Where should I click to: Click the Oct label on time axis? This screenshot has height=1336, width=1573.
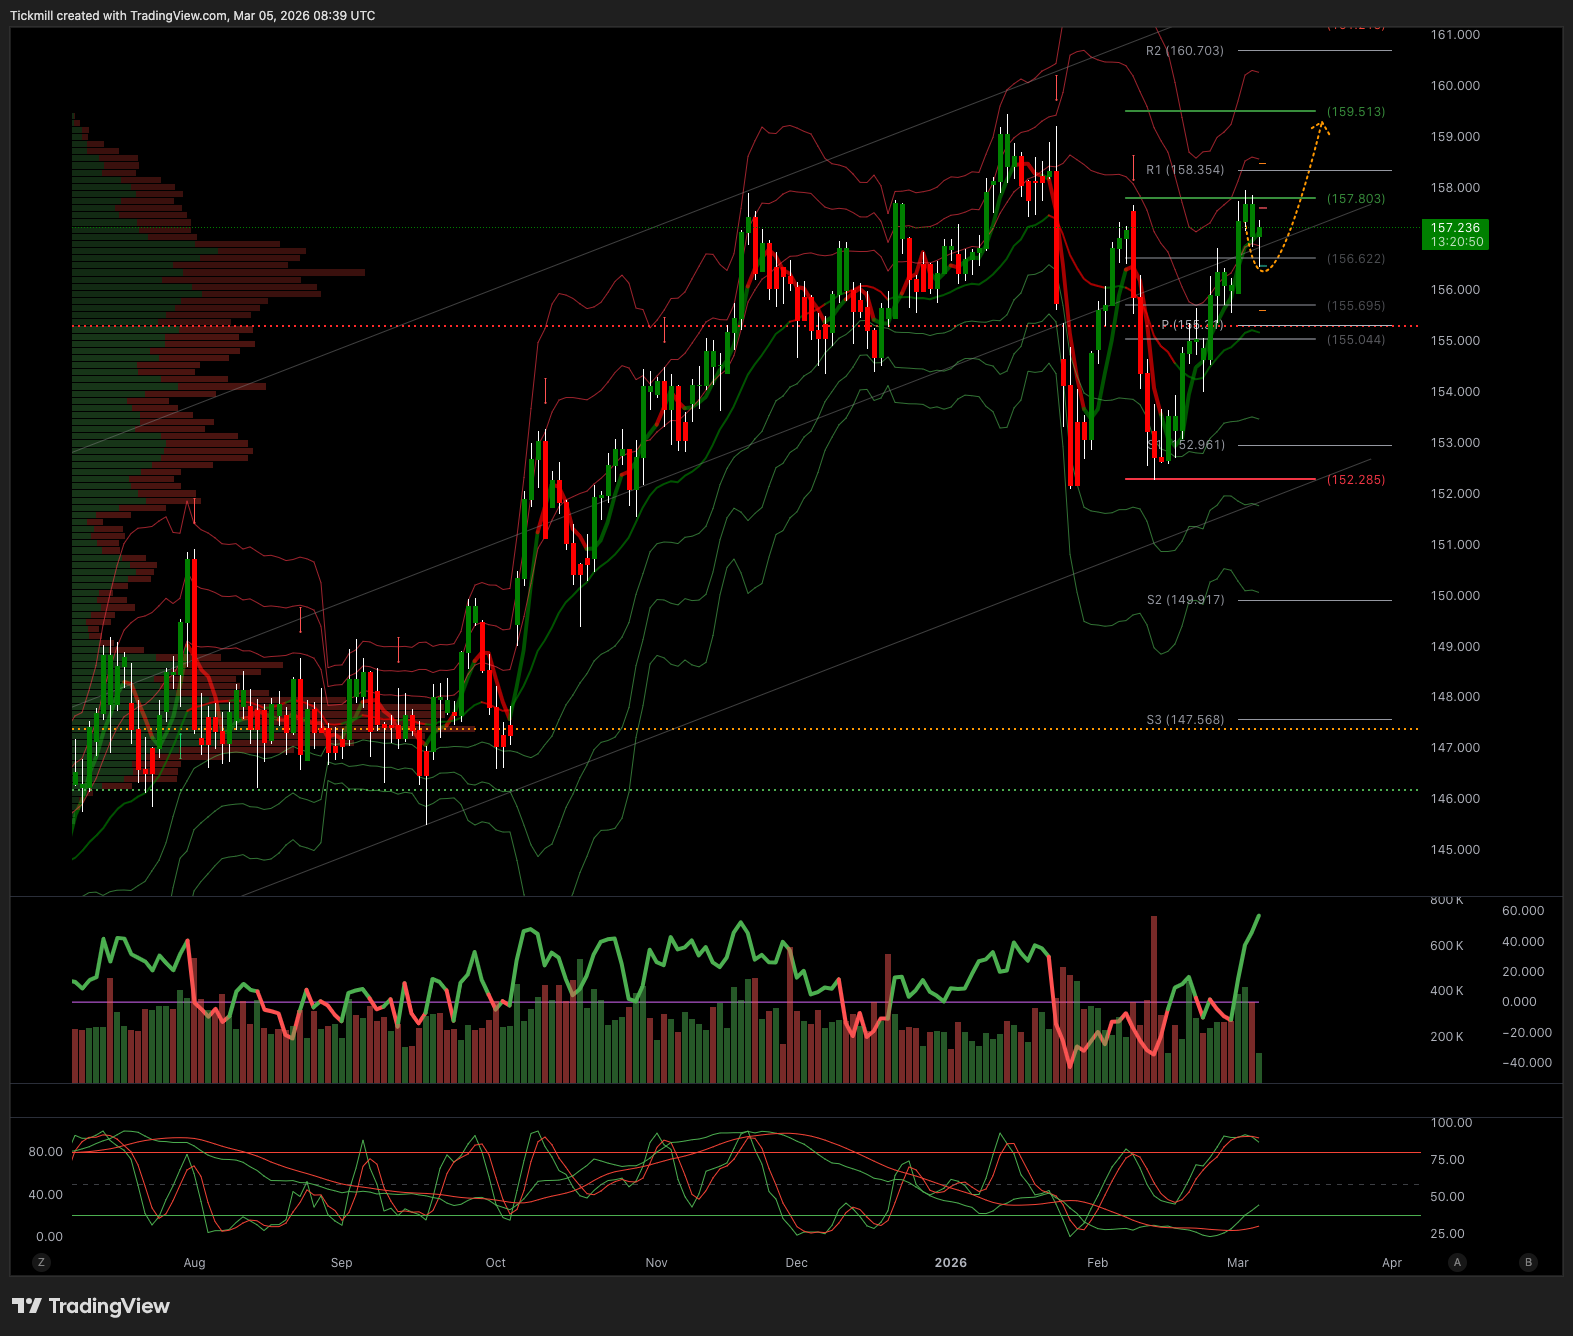pyautogui.click(x=495, y=1263)
